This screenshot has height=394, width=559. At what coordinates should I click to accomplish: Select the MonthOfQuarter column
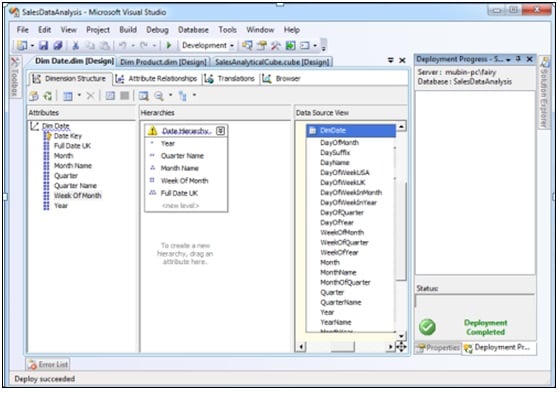coord(345,282)
